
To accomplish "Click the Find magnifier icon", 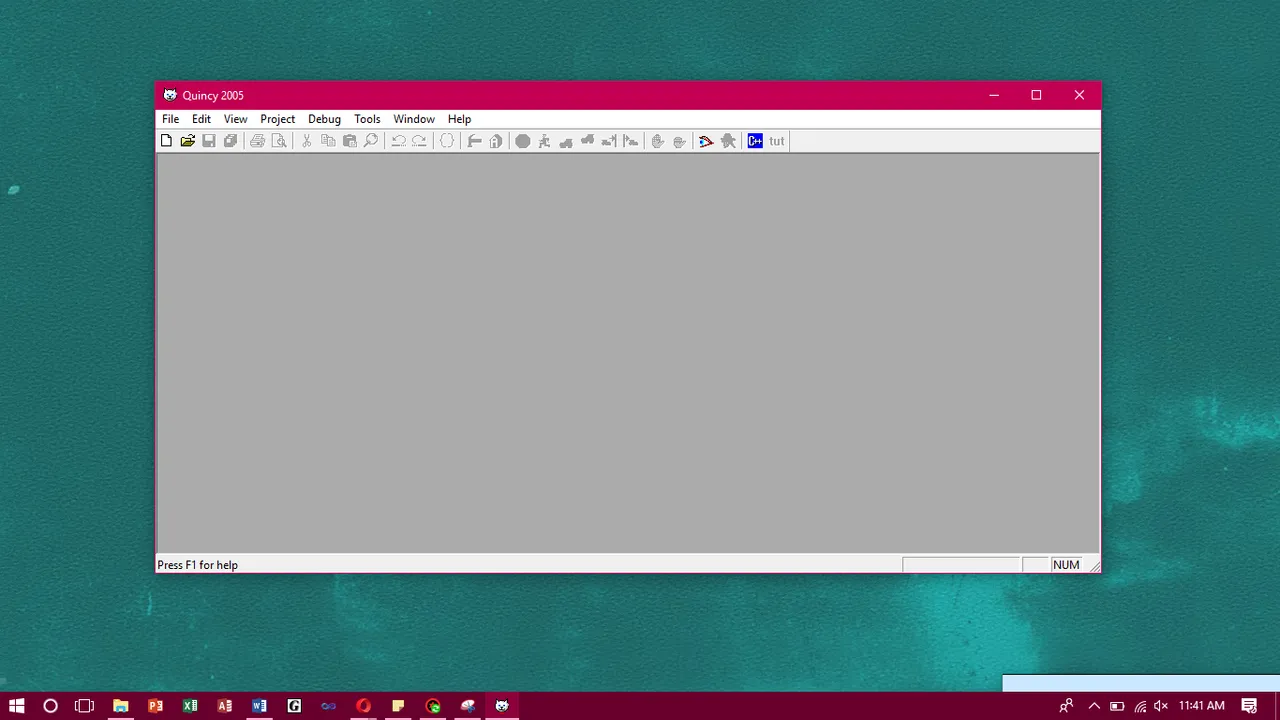I will pyautogui.click(x=371, y=141).
